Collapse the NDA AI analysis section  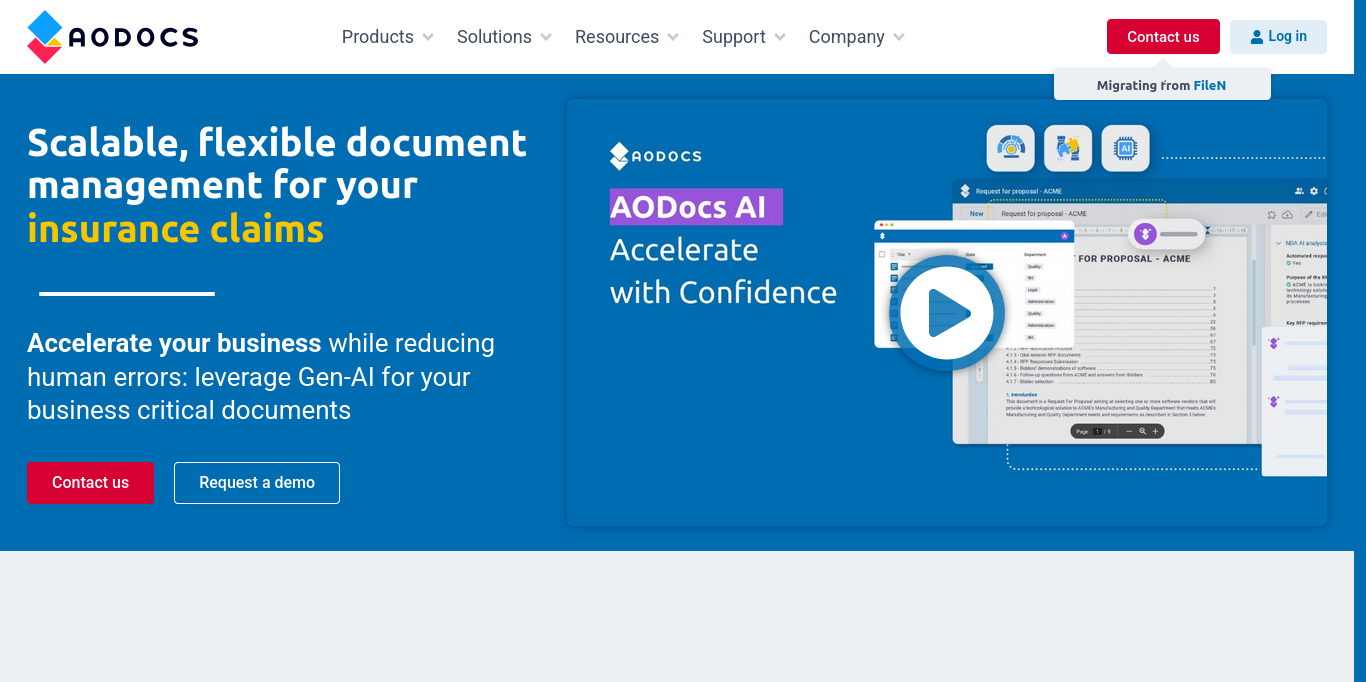(x=1277, y=242)
